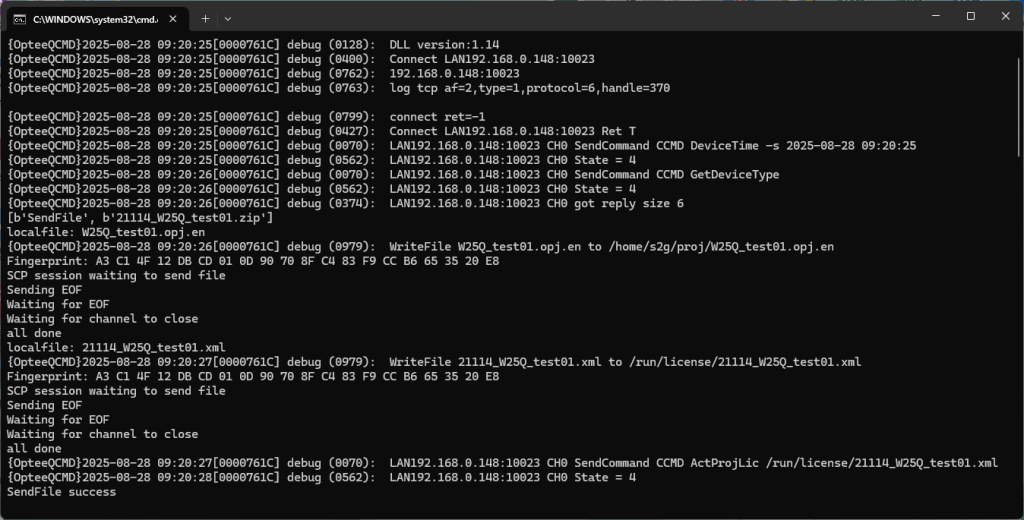This screenshot has height=520, width=1024.
Task: Maximize the terminal window
Action: [970, 16]
